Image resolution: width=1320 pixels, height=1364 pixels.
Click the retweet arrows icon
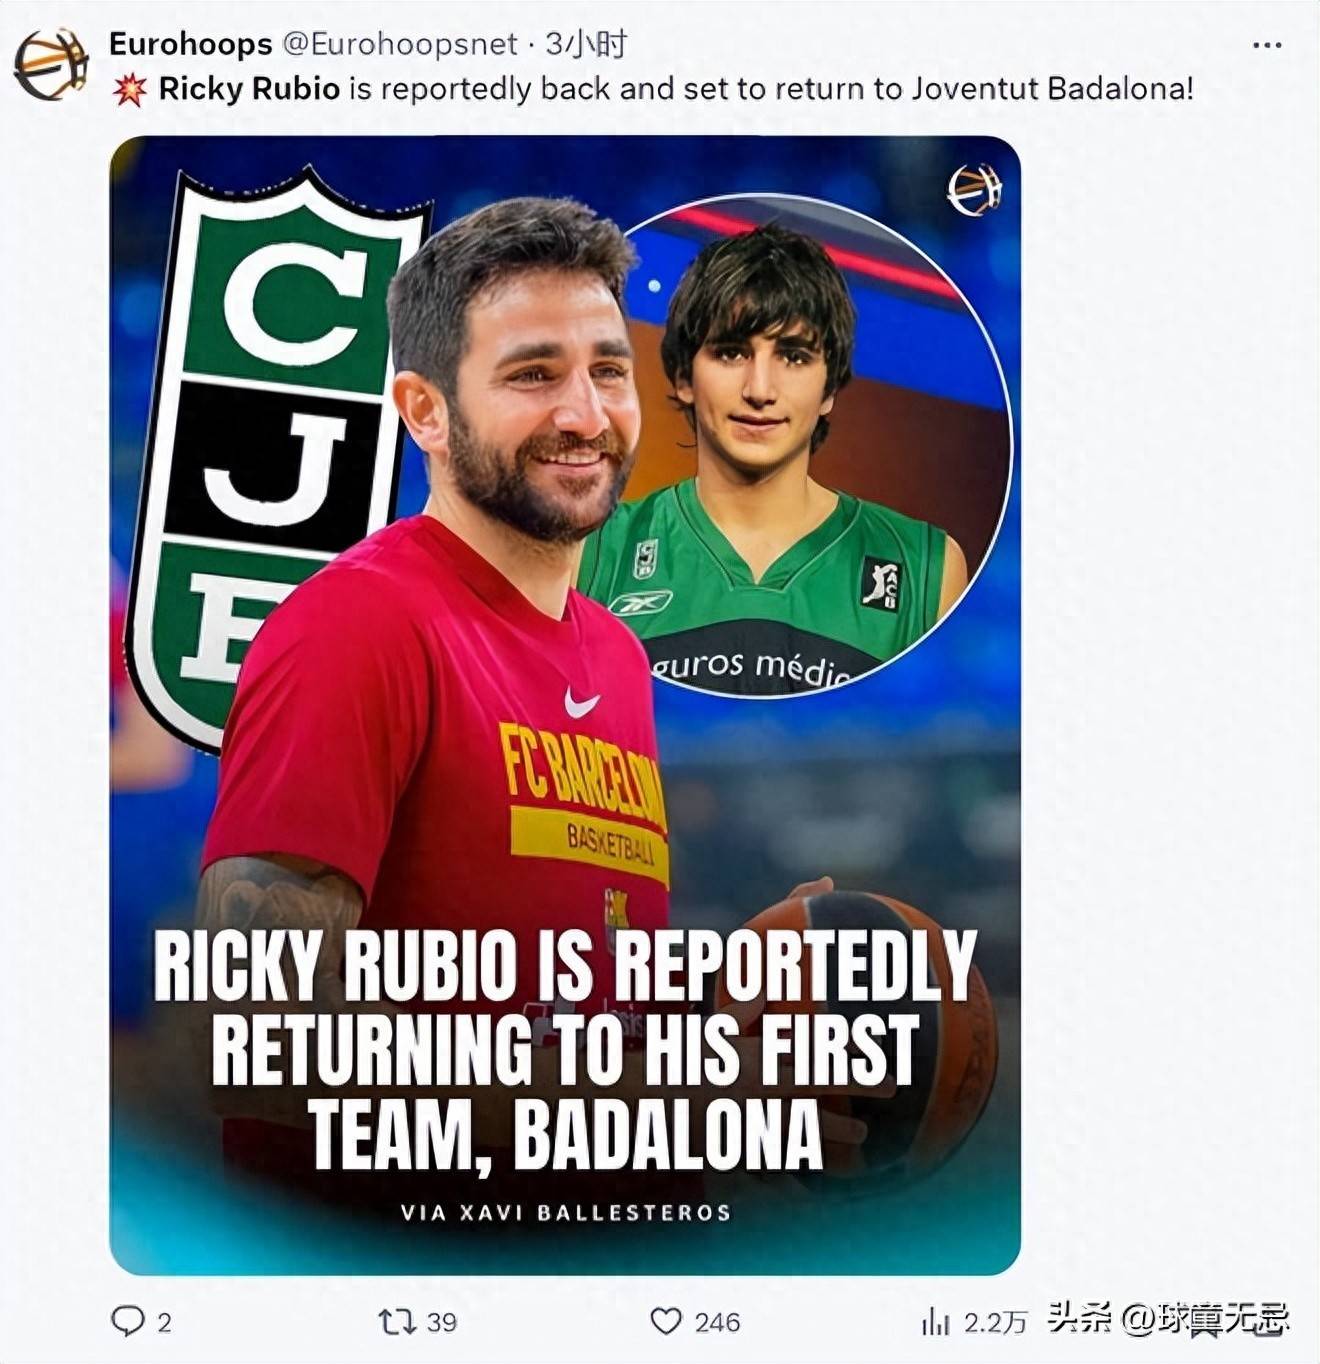point(396,1322)
